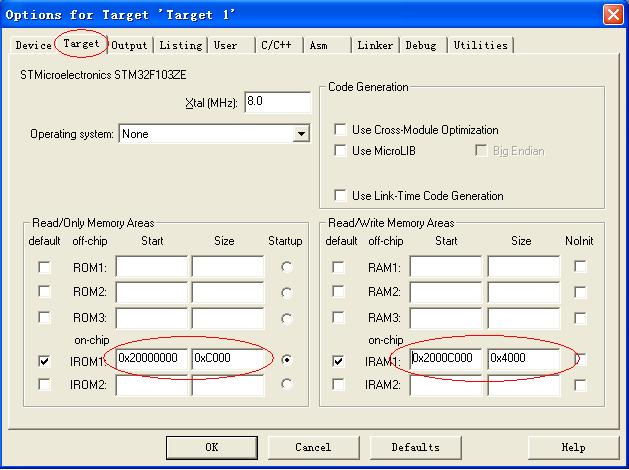Click the RAM3 Size field
Image resolution: width=629 pixels, height=470 pixels.
pos(523,318)
